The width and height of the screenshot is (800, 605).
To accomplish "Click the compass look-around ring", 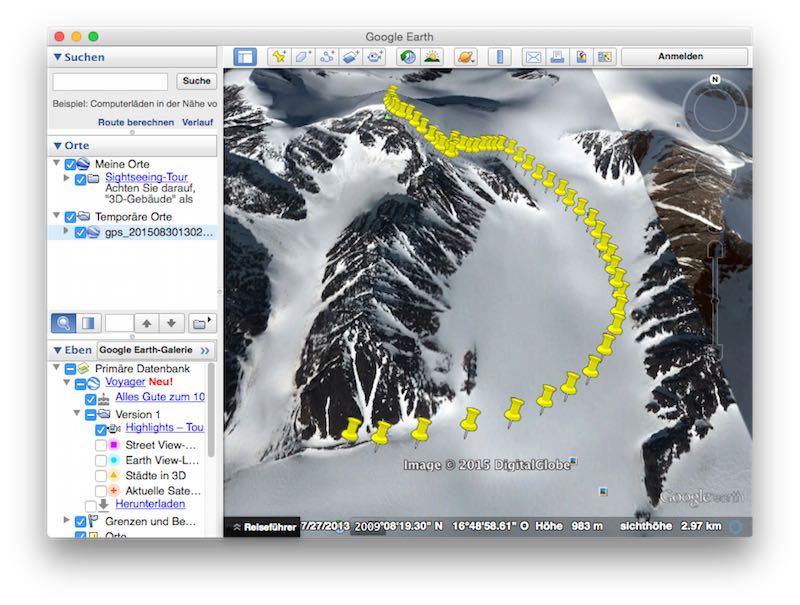I will (x=715, y=110).
